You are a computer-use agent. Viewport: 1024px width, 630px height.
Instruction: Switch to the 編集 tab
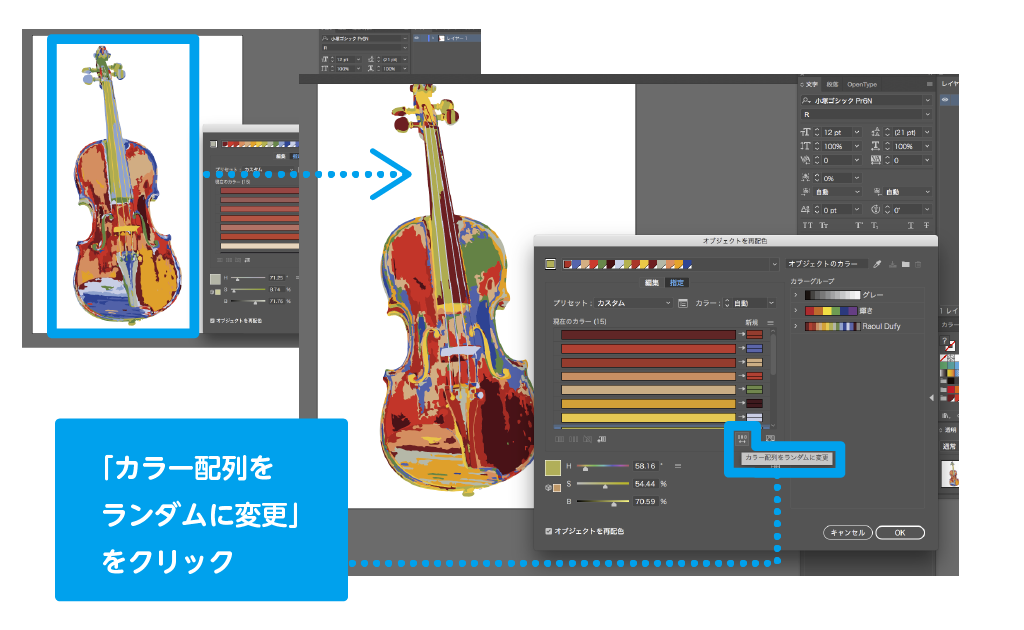coord(652,283)
